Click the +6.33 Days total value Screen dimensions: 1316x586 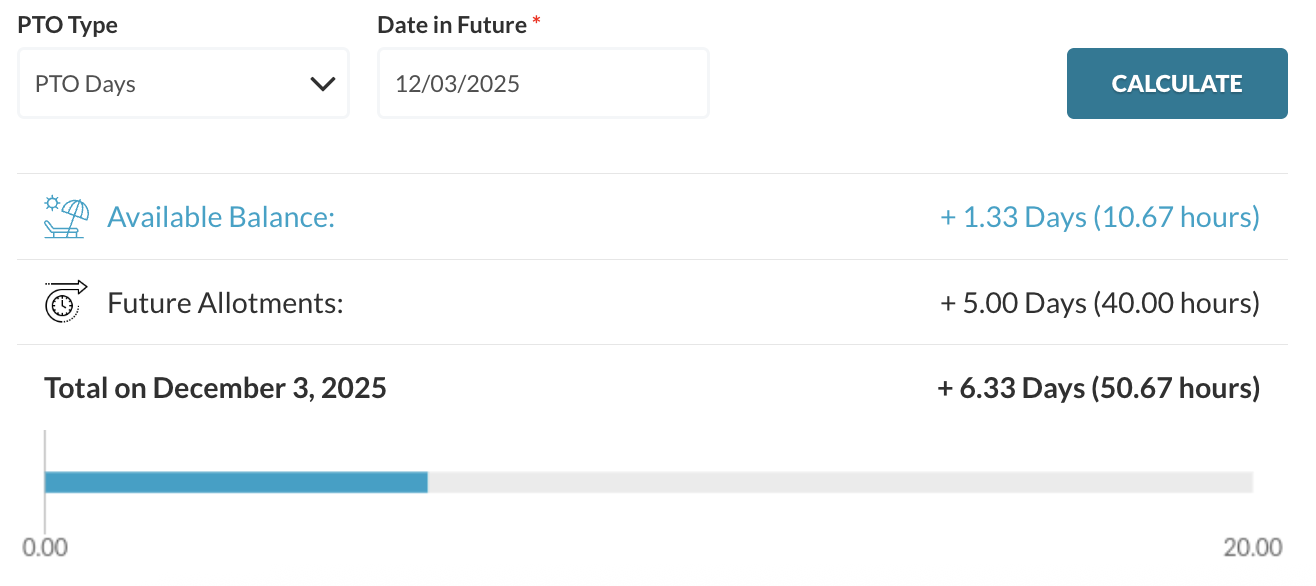point(1099,388)
